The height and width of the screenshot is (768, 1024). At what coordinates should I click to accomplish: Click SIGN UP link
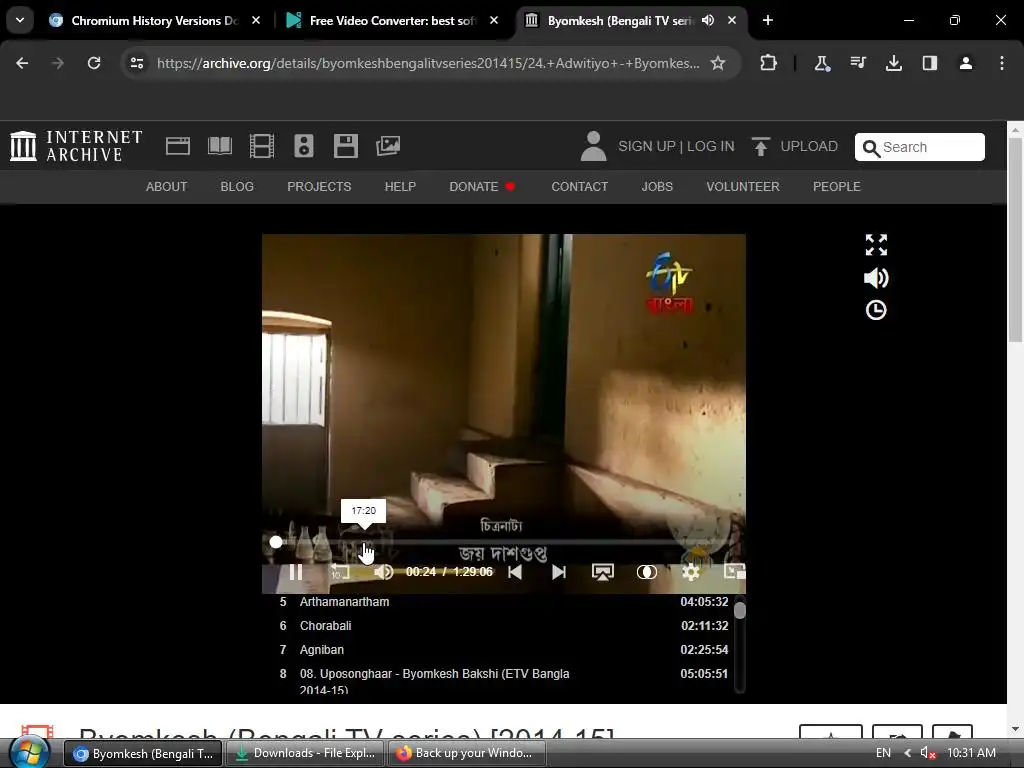pyautogui.click(x=647, y=146)
